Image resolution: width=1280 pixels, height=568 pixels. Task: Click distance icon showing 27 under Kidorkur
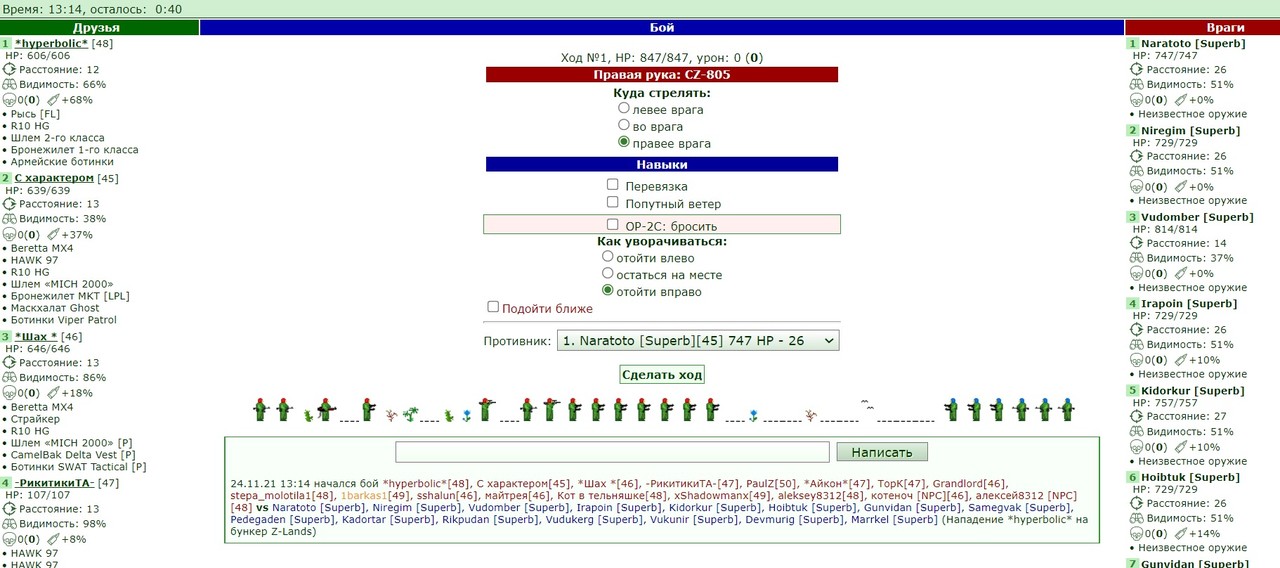tap(1137, 416)
